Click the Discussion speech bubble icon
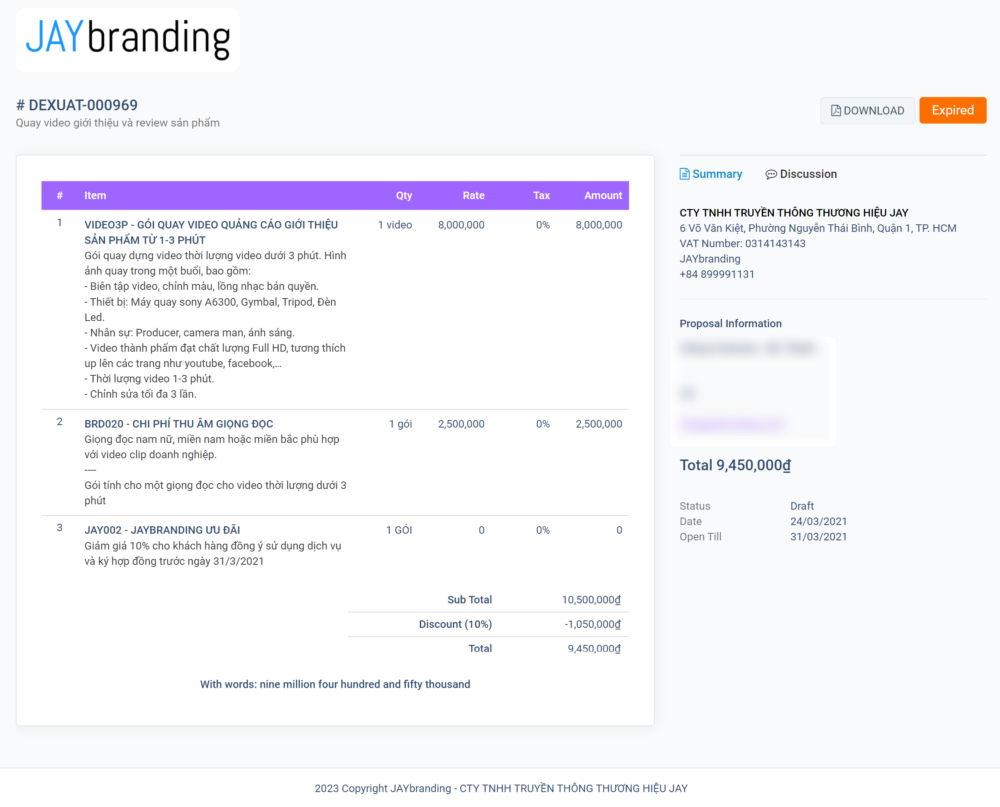 click(771, 174)
